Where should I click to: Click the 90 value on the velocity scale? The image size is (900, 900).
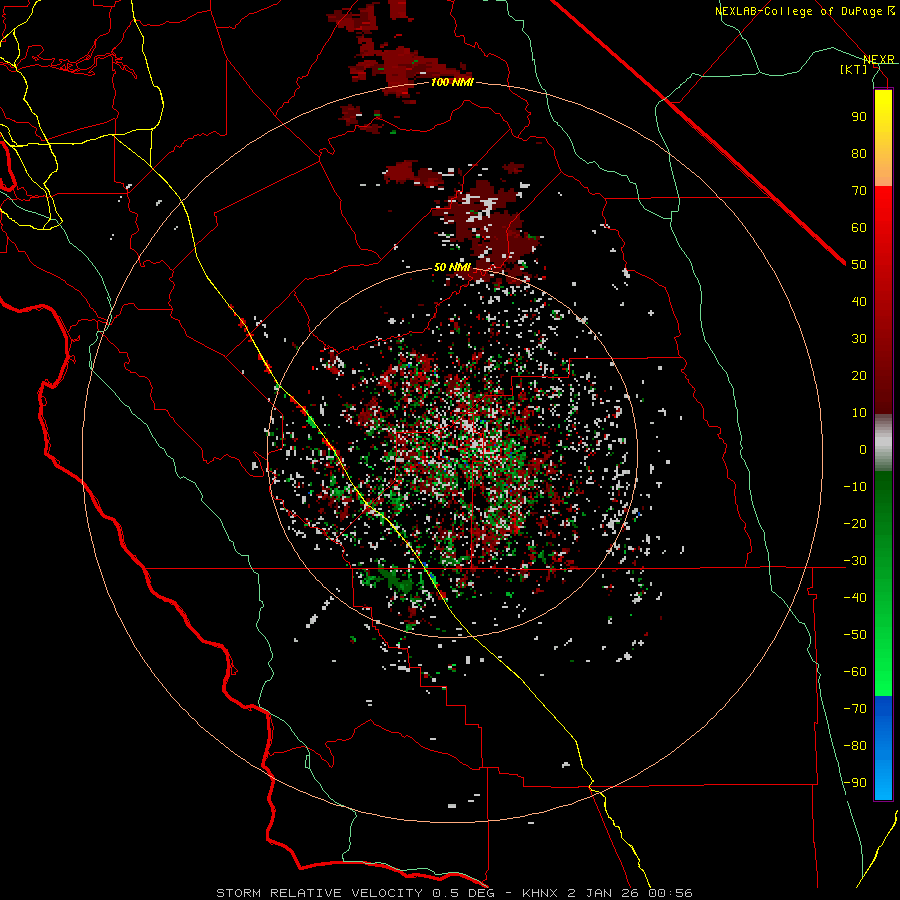coord(859,117)
